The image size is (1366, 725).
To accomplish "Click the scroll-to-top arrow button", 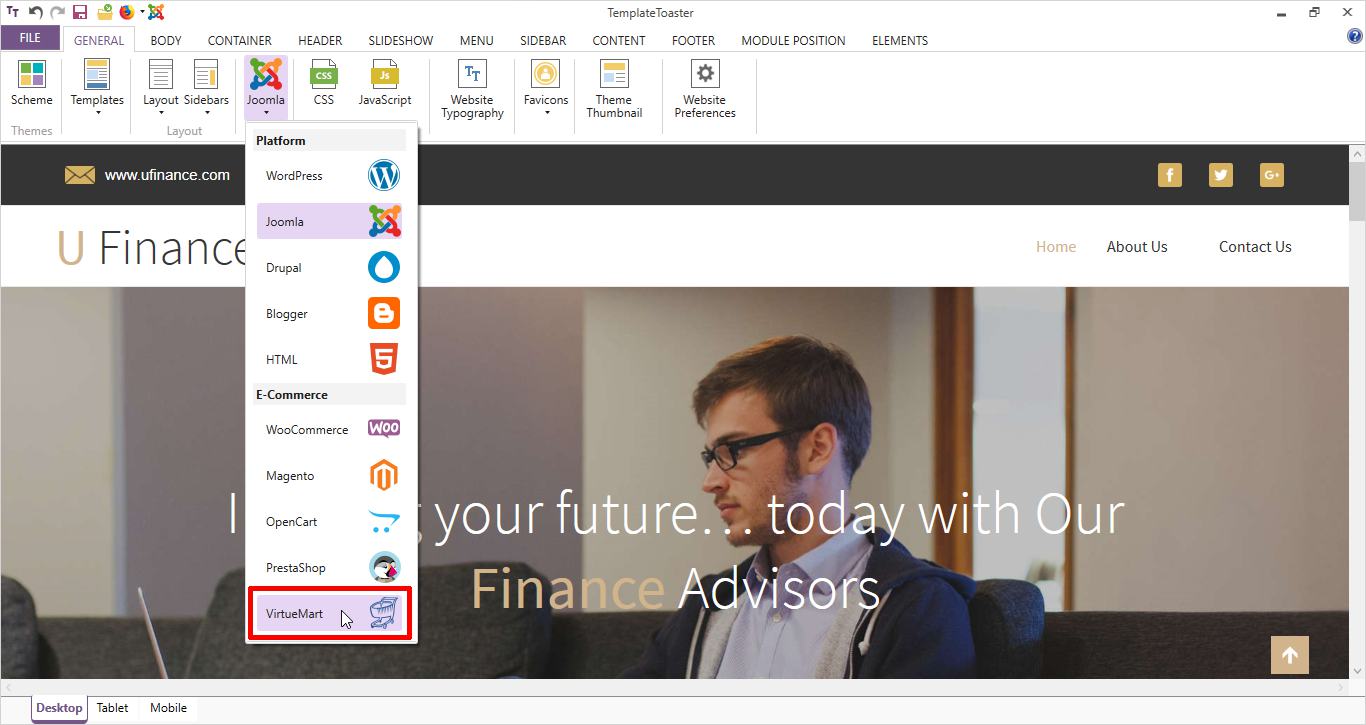I will 1289,655.
